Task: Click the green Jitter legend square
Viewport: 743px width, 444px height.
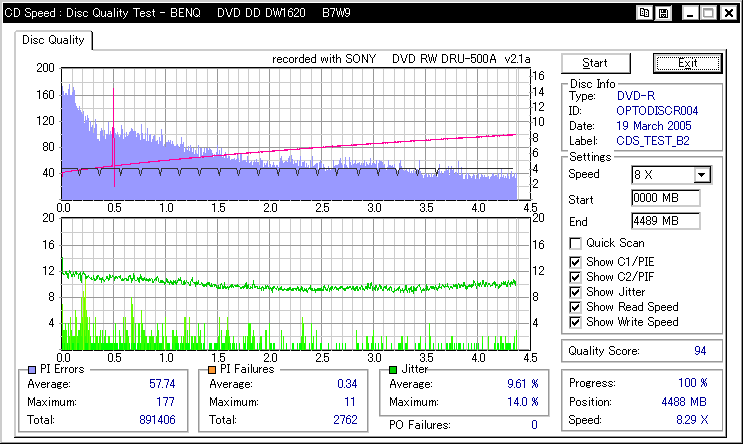Action: [x=393, y=370]
